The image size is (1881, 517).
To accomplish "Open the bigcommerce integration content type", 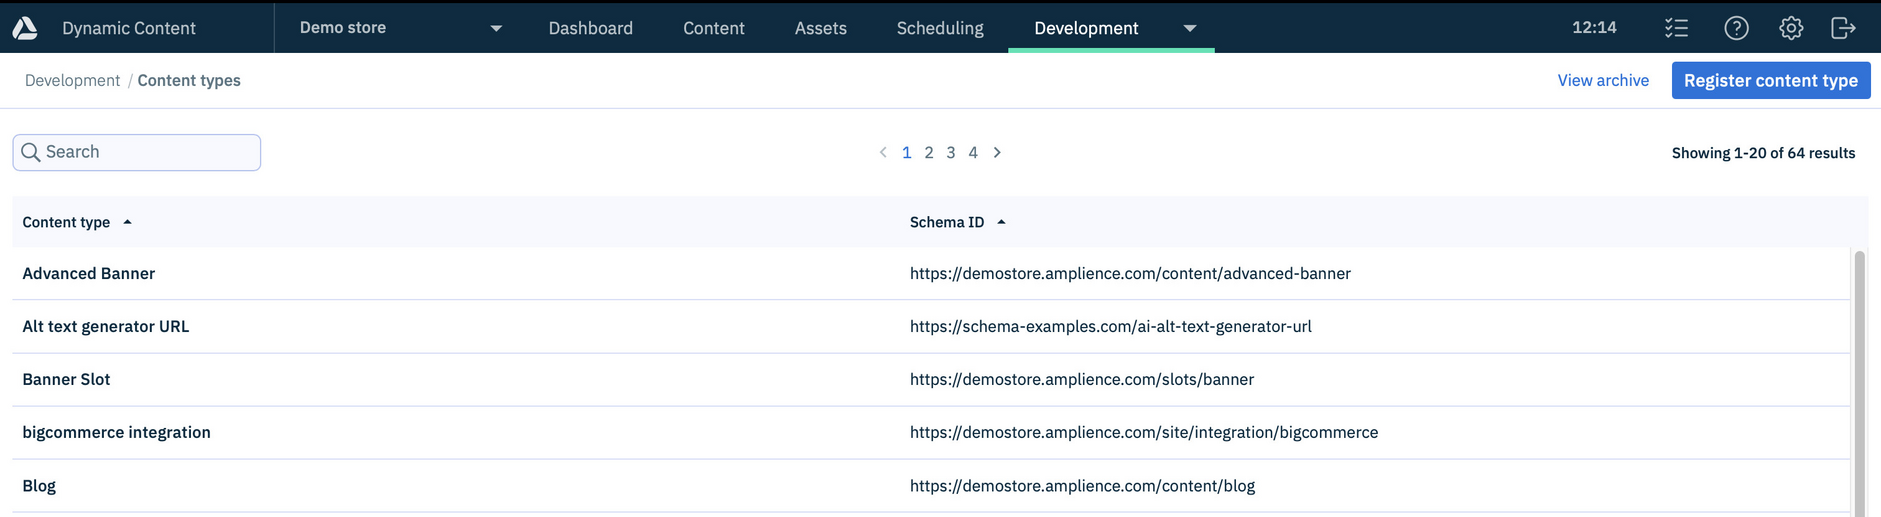I will (x=117, y=432).
